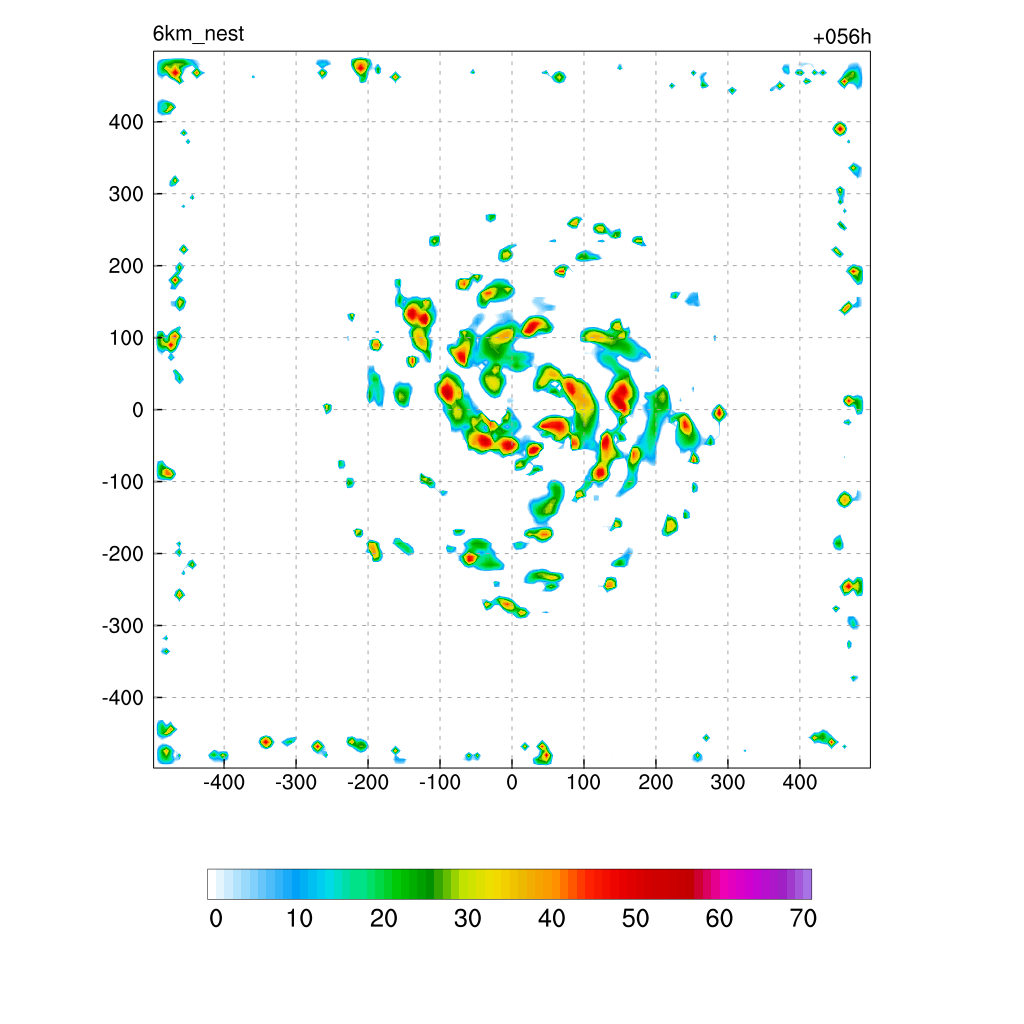
Task: Click the x-axis tick label "-300"
Action: (296, 782)
